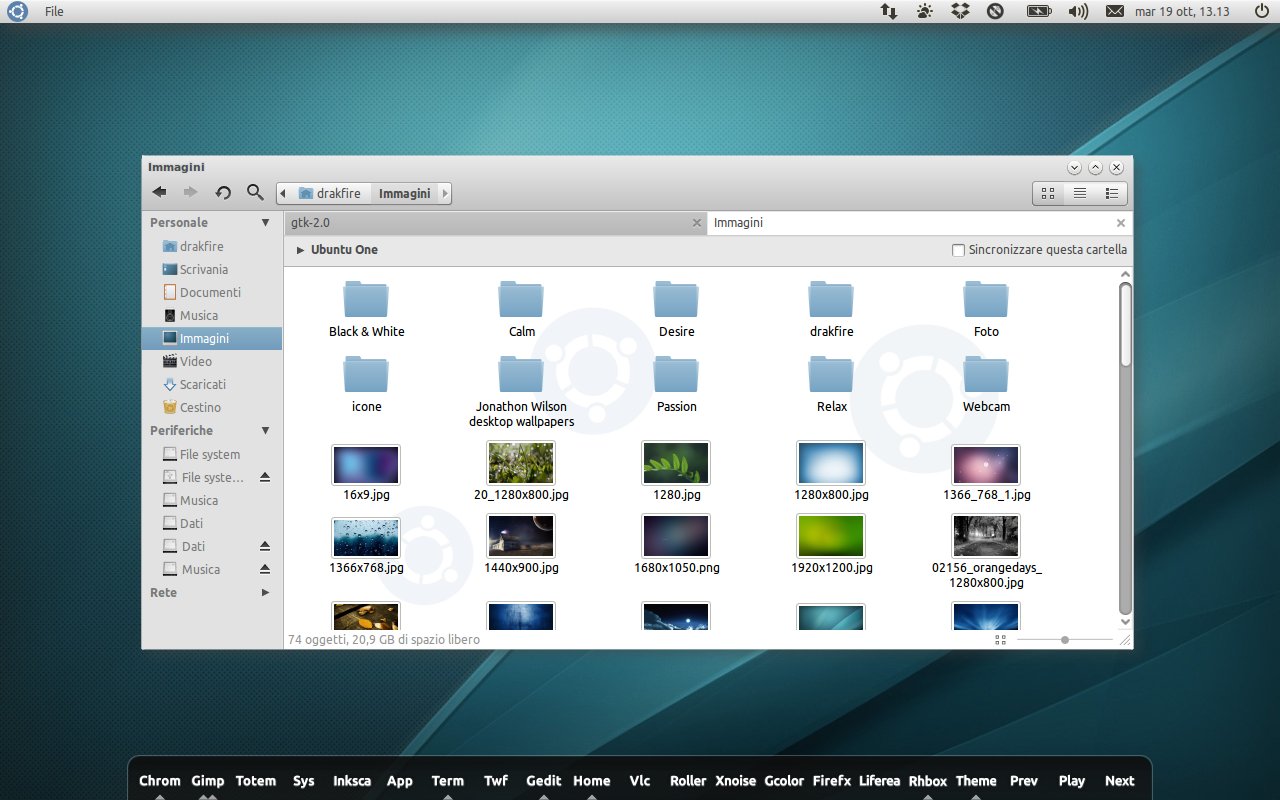Eject the Musica removable volume
The height and width of the screenshot is (800, 1280).
point(265,569)
